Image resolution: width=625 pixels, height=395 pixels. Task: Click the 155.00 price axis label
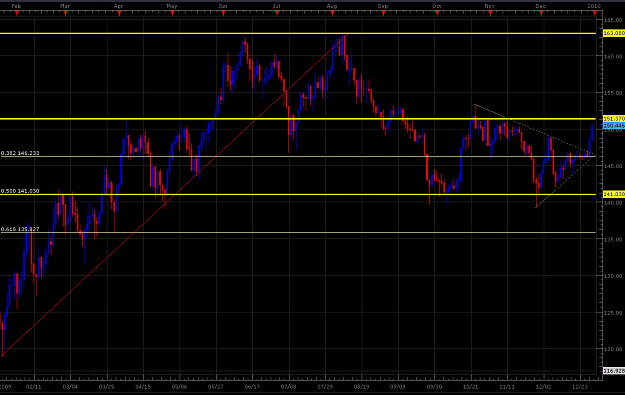[x=613, y=93]
